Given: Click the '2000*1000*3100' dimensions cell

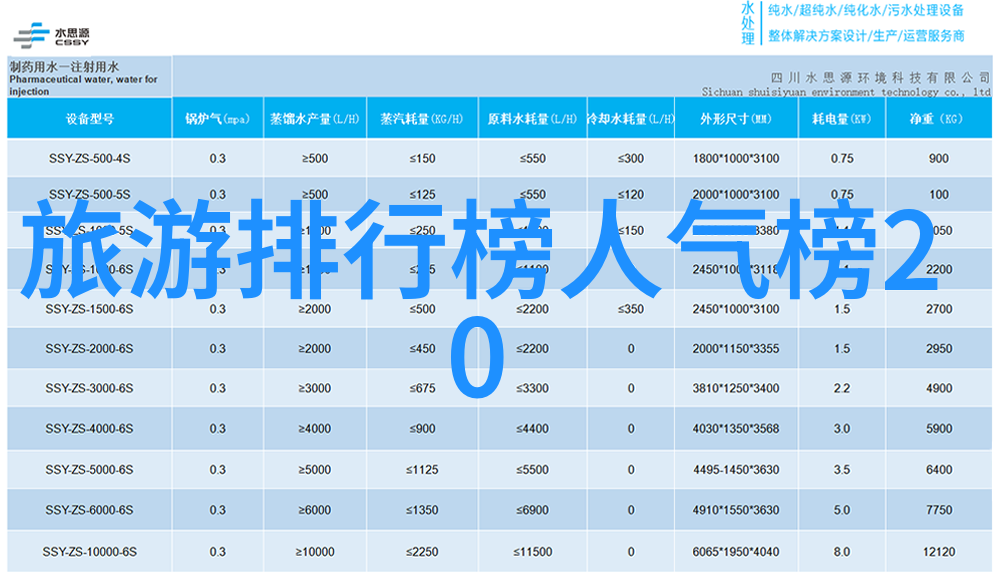Looking at the screenshot, I should [736, 194].
